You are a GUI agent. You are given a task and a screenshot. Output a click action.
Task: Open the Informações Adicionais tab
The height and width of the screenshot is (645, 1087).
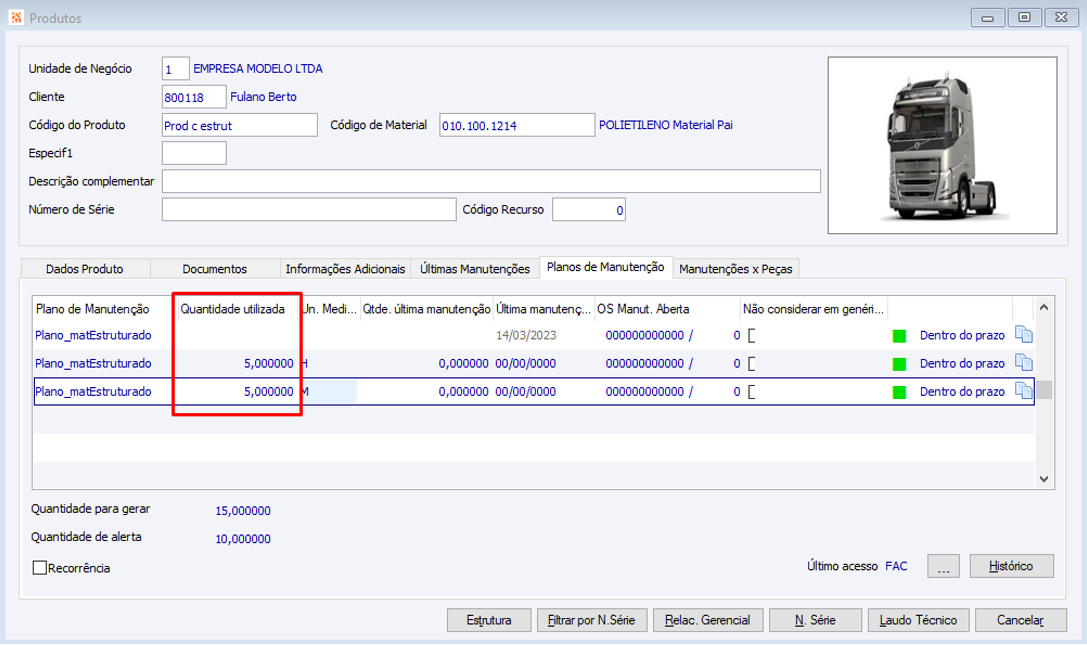[345, 268]
